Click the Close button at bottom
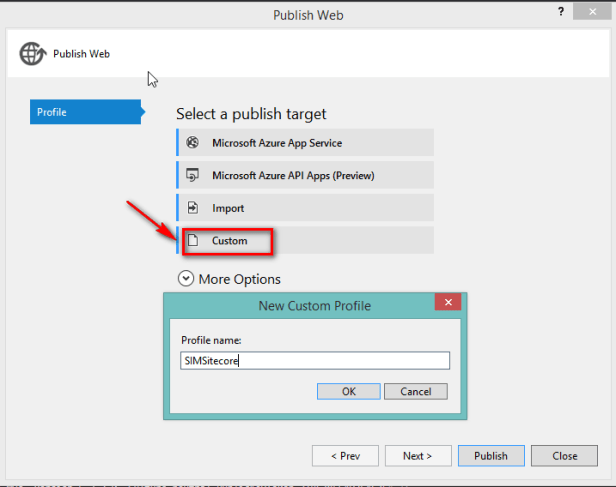Screen dimensions: 616x487 tap(565, 456)
